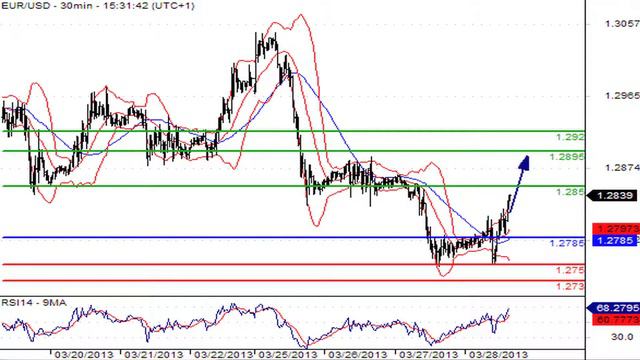Click the blue 1.2785 pivot label on chart
The image size is (640, 360).
[x=567, y=243]
